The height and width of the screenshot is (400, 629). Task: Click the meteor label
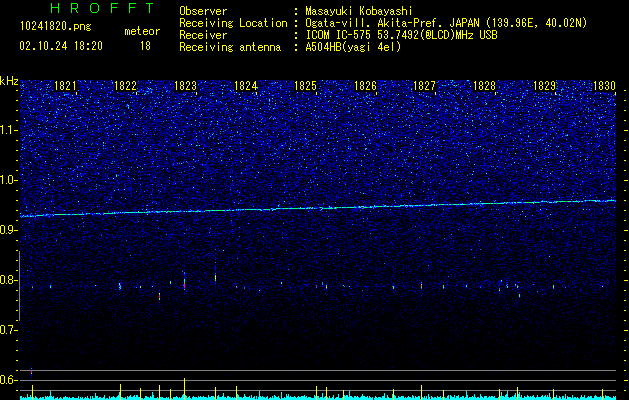(x=142, y=31)
